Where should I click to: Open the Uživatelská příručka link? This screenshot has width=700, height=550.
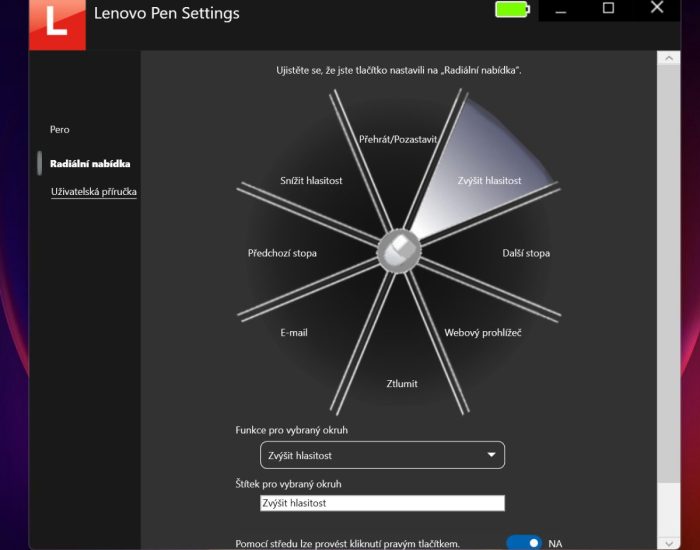pos(94,191)
